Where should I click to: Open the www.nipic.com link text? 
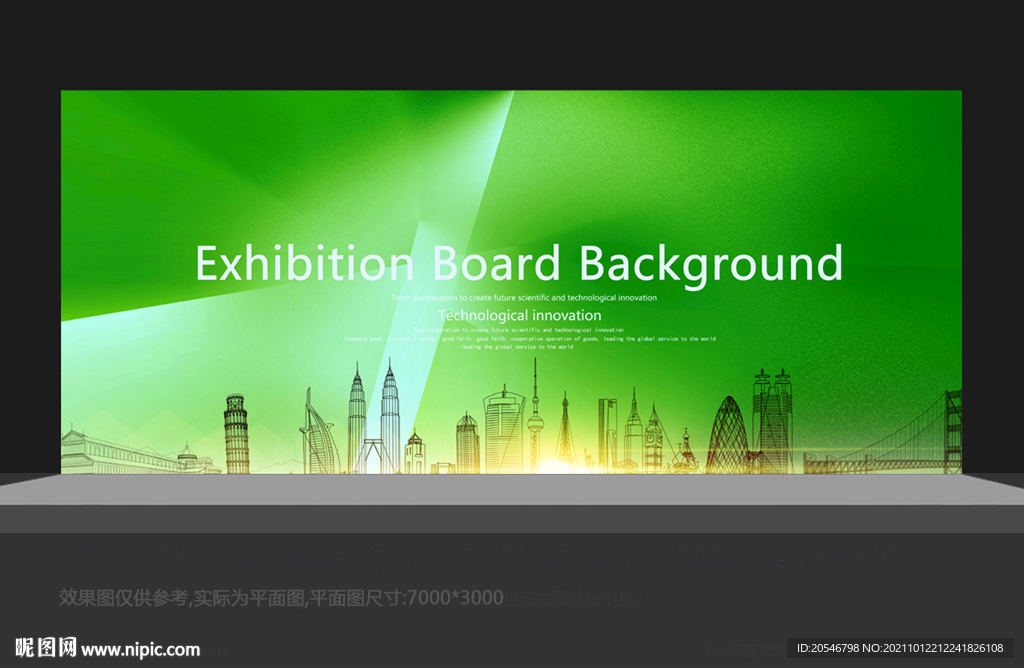click(x=140, y=650)
